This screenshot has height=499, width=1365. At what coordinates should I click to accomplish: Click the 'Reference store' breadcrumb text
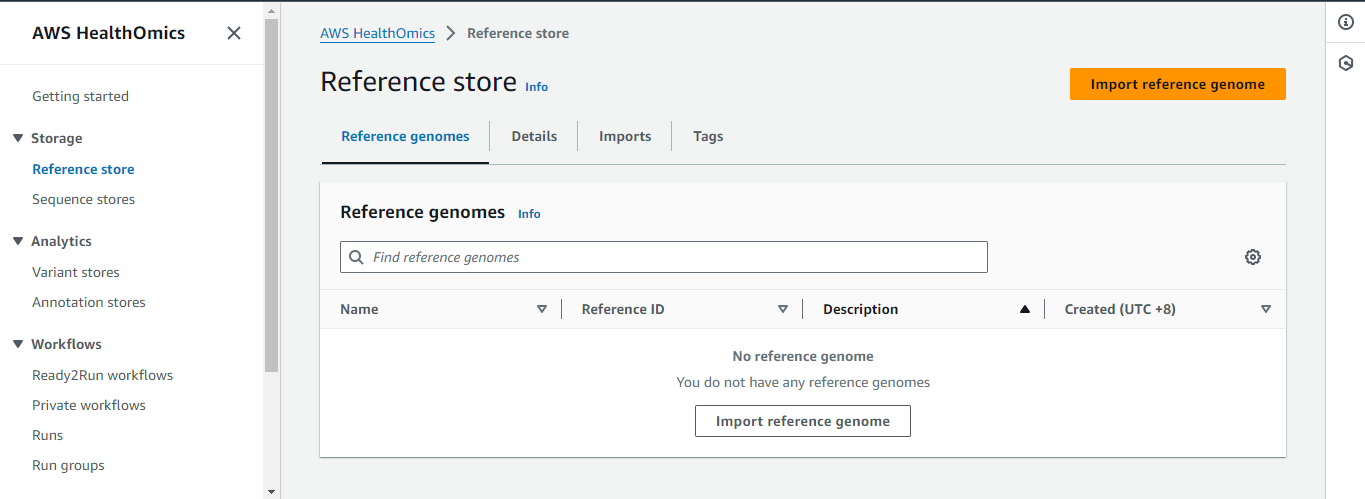click(518, 33)
